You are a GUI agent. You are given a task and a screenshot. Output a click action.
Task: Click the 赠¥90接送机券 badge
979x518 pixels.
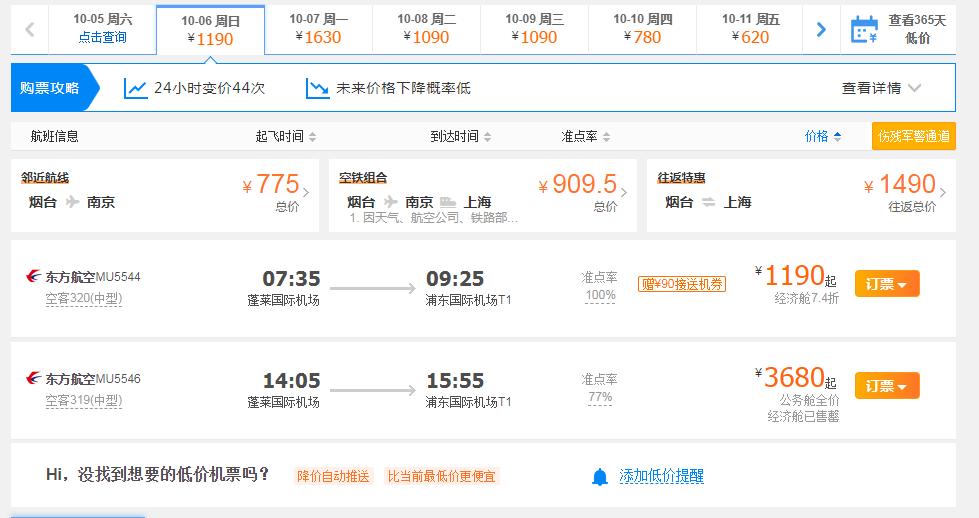[x=681, y=284]
